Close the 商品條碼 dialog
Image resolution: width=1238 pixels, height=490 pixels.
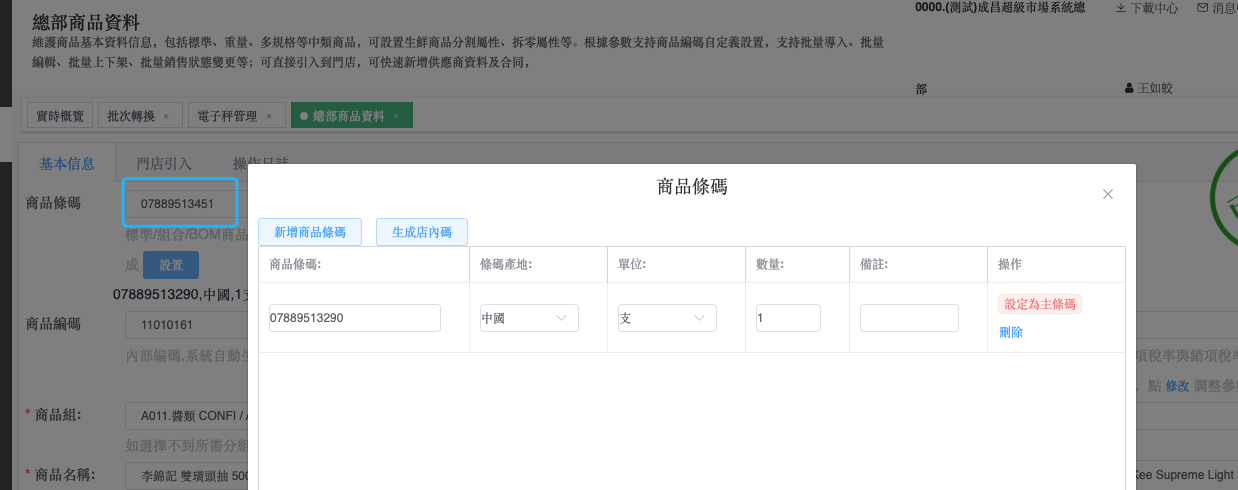click(x=1107, y=194)
